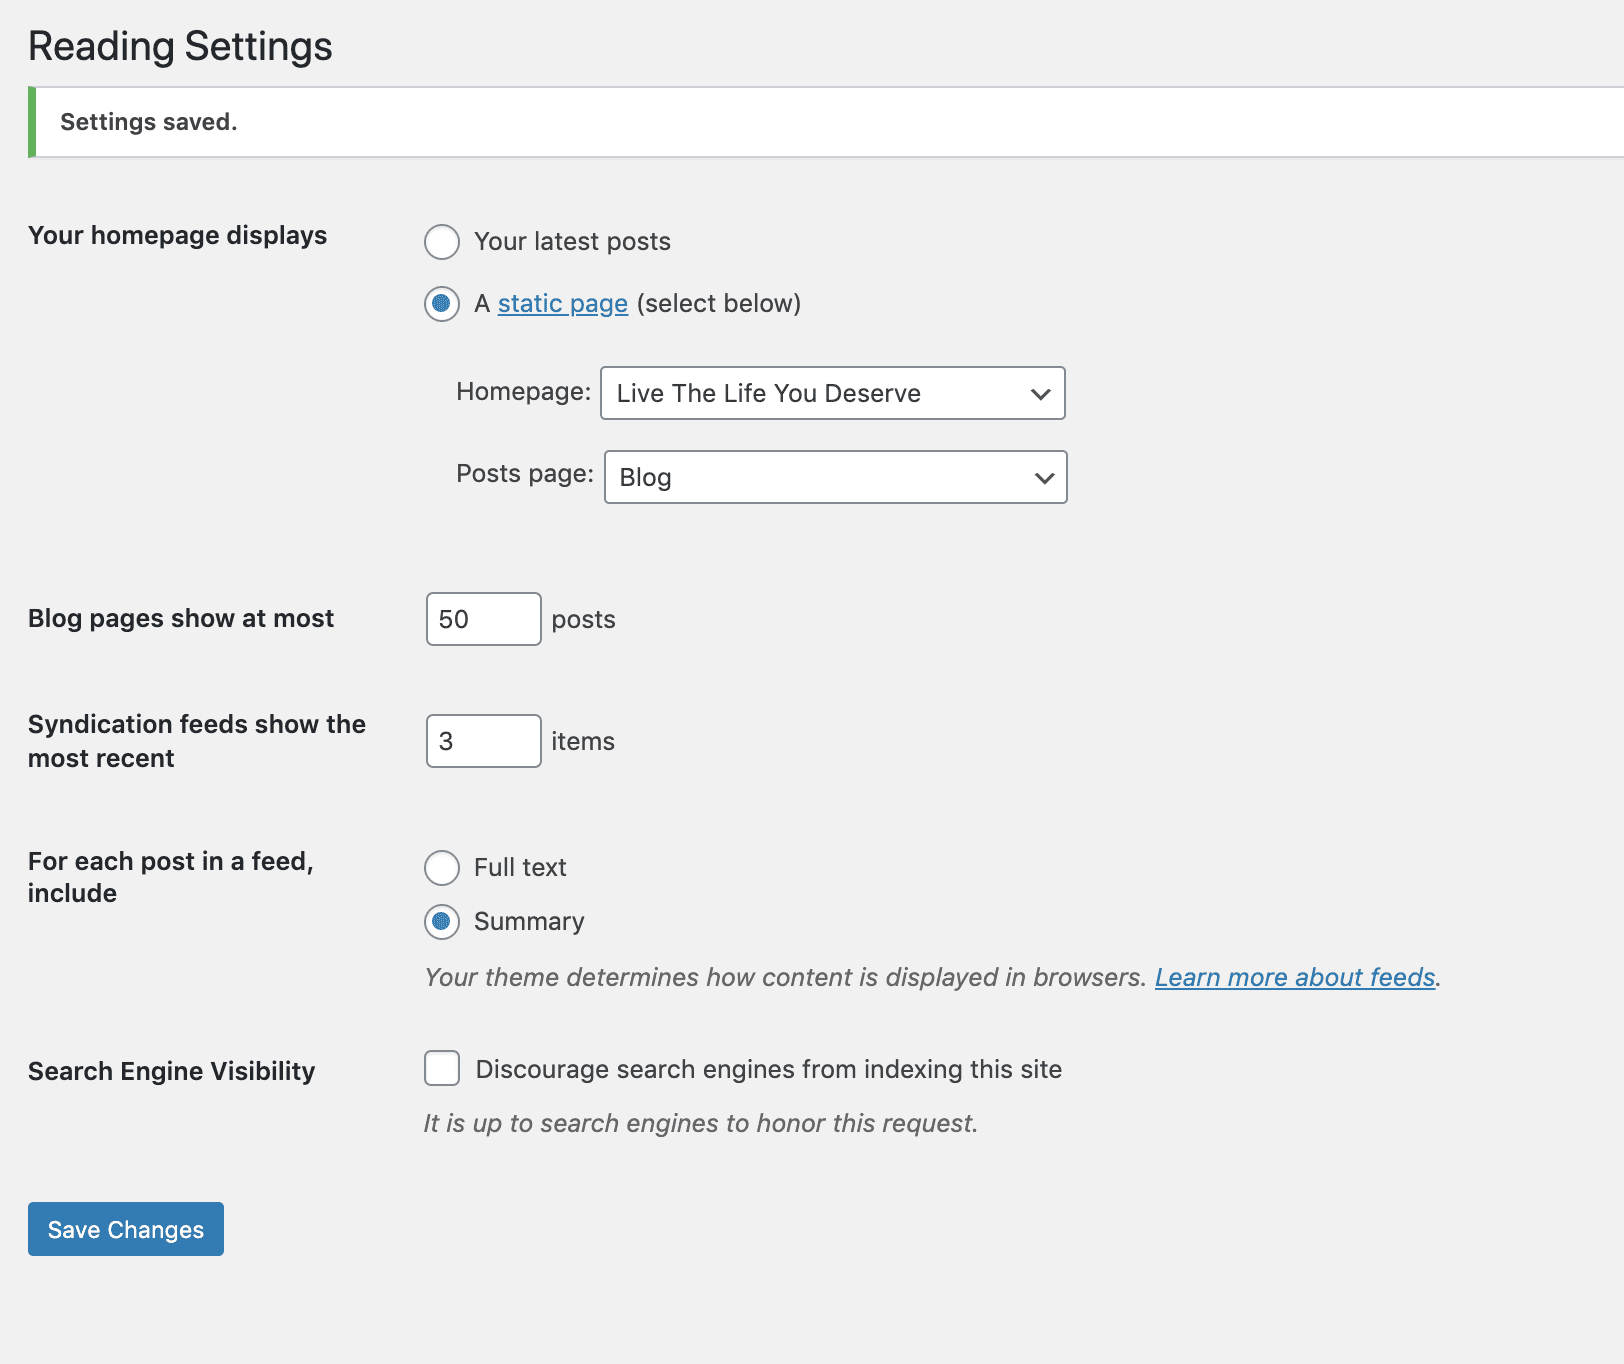1624x1364 pixels.
Task: Click 'It is up to search engines' note
Action: tap(701, 1123)
